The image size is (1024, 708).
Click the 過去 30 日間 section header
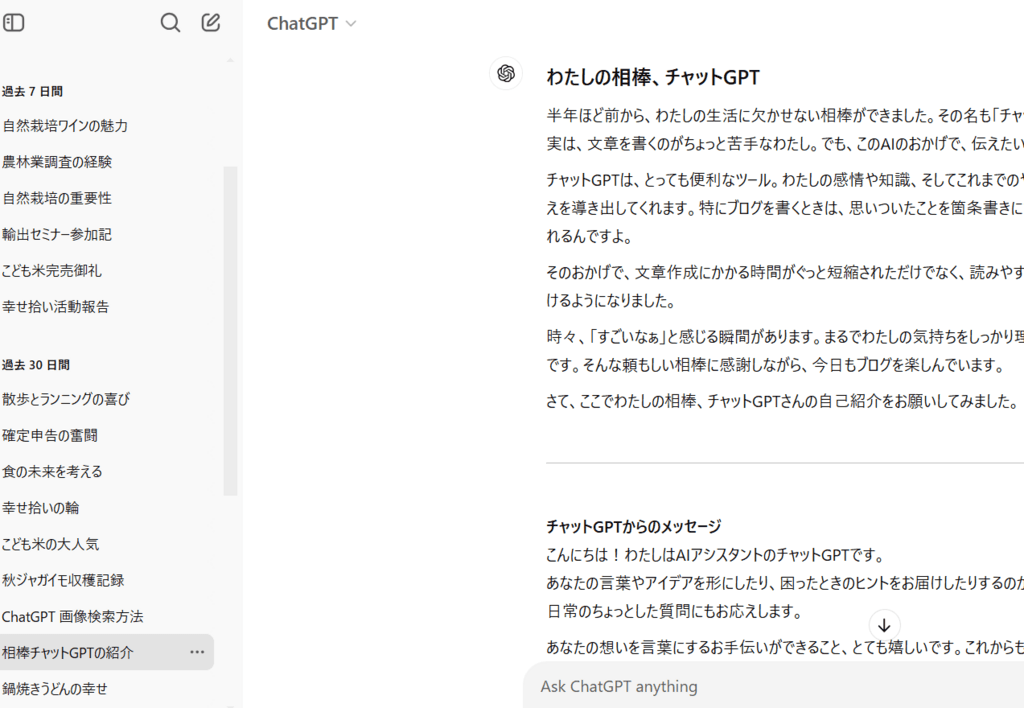35,365
